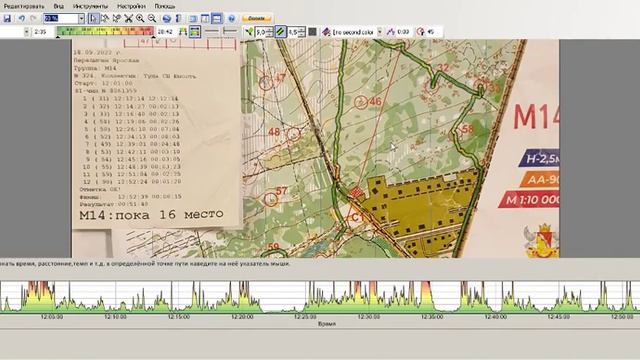Redo the undone action
The height and width of the screenshot is (360, 640).
coord(33,18)
